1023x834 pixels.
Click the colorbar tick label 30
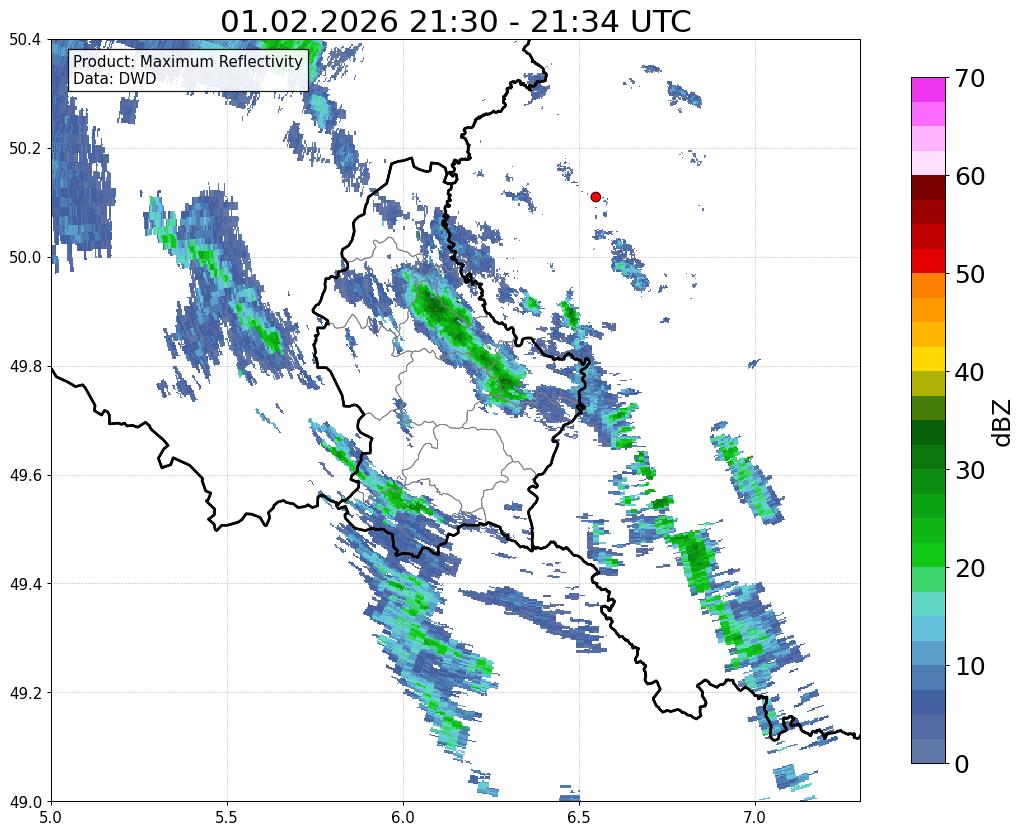pos(969,470)
